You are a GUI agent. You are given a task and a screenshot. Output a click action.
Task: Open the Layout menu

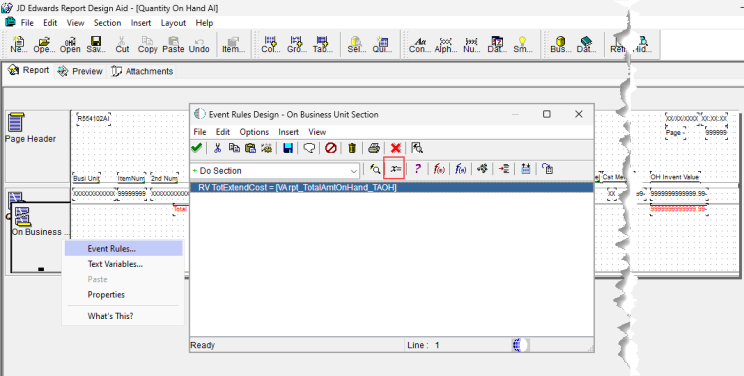(x=173, y=23)
